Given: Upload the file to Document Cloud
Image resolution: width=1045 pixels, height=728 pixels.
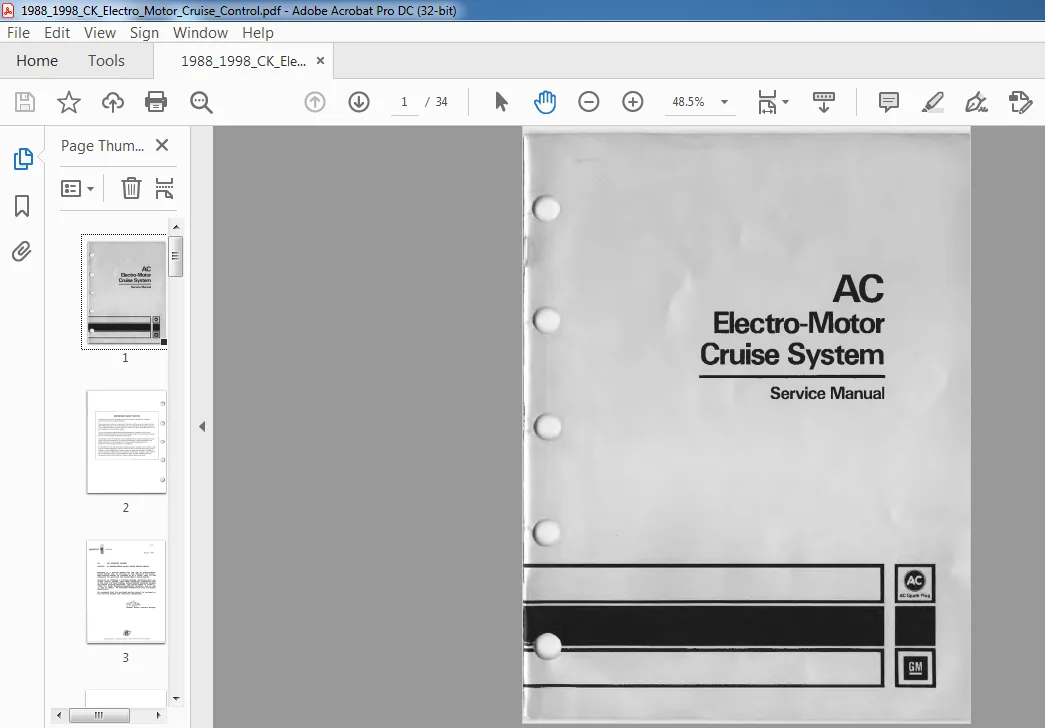Looking at the screenshot, I should (x=113, y=102).
